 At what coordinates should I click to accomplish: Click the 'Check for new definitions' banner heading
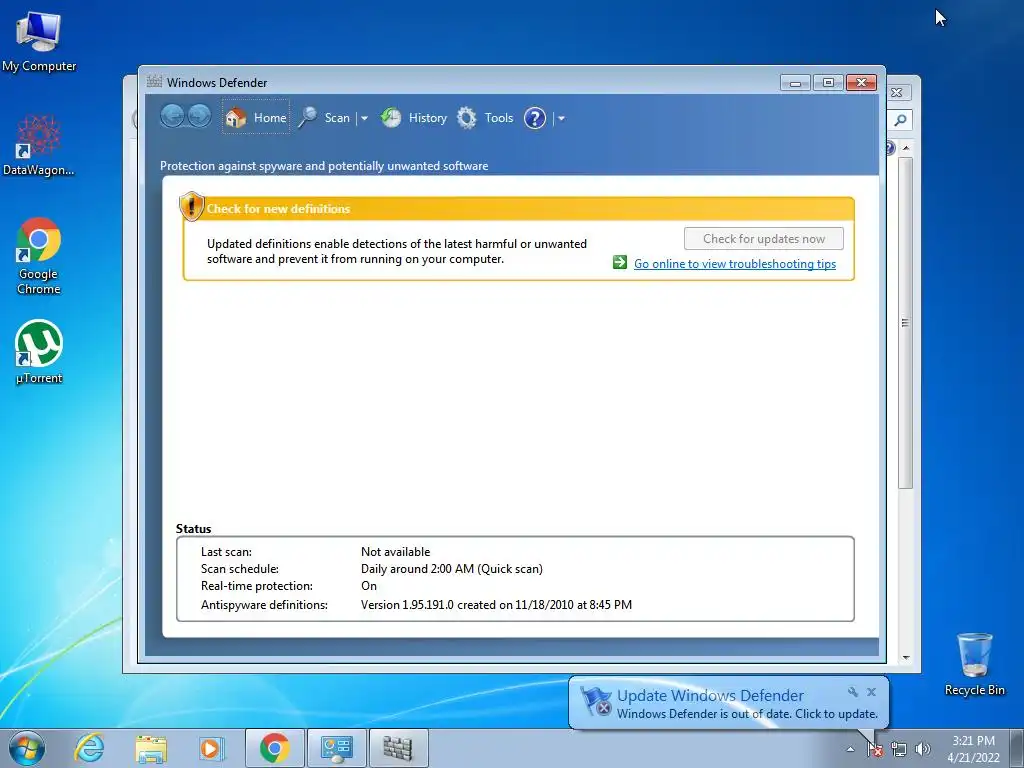click(x=278, y=209)
